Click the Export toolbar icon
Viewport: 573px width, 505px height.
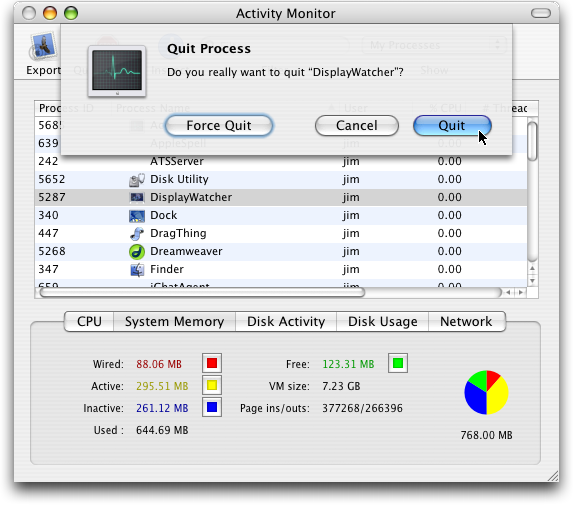[x=43, y=46]
